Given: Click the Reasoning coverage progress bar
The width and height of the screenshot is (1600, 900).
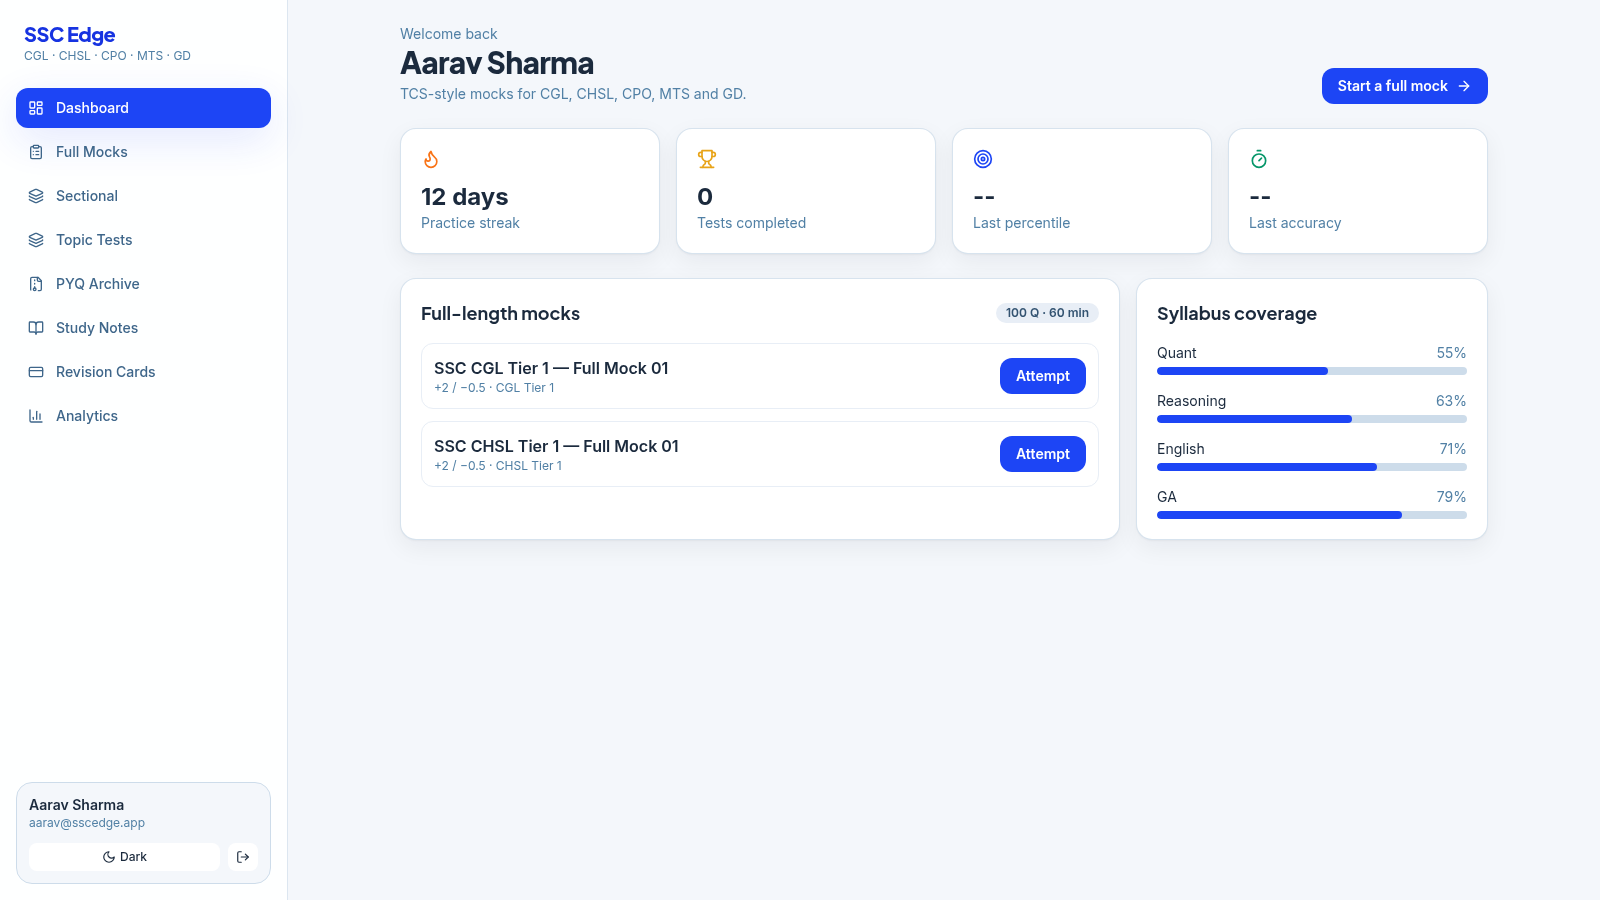Looking at the screenshot, I should [x=1312, y=419].
